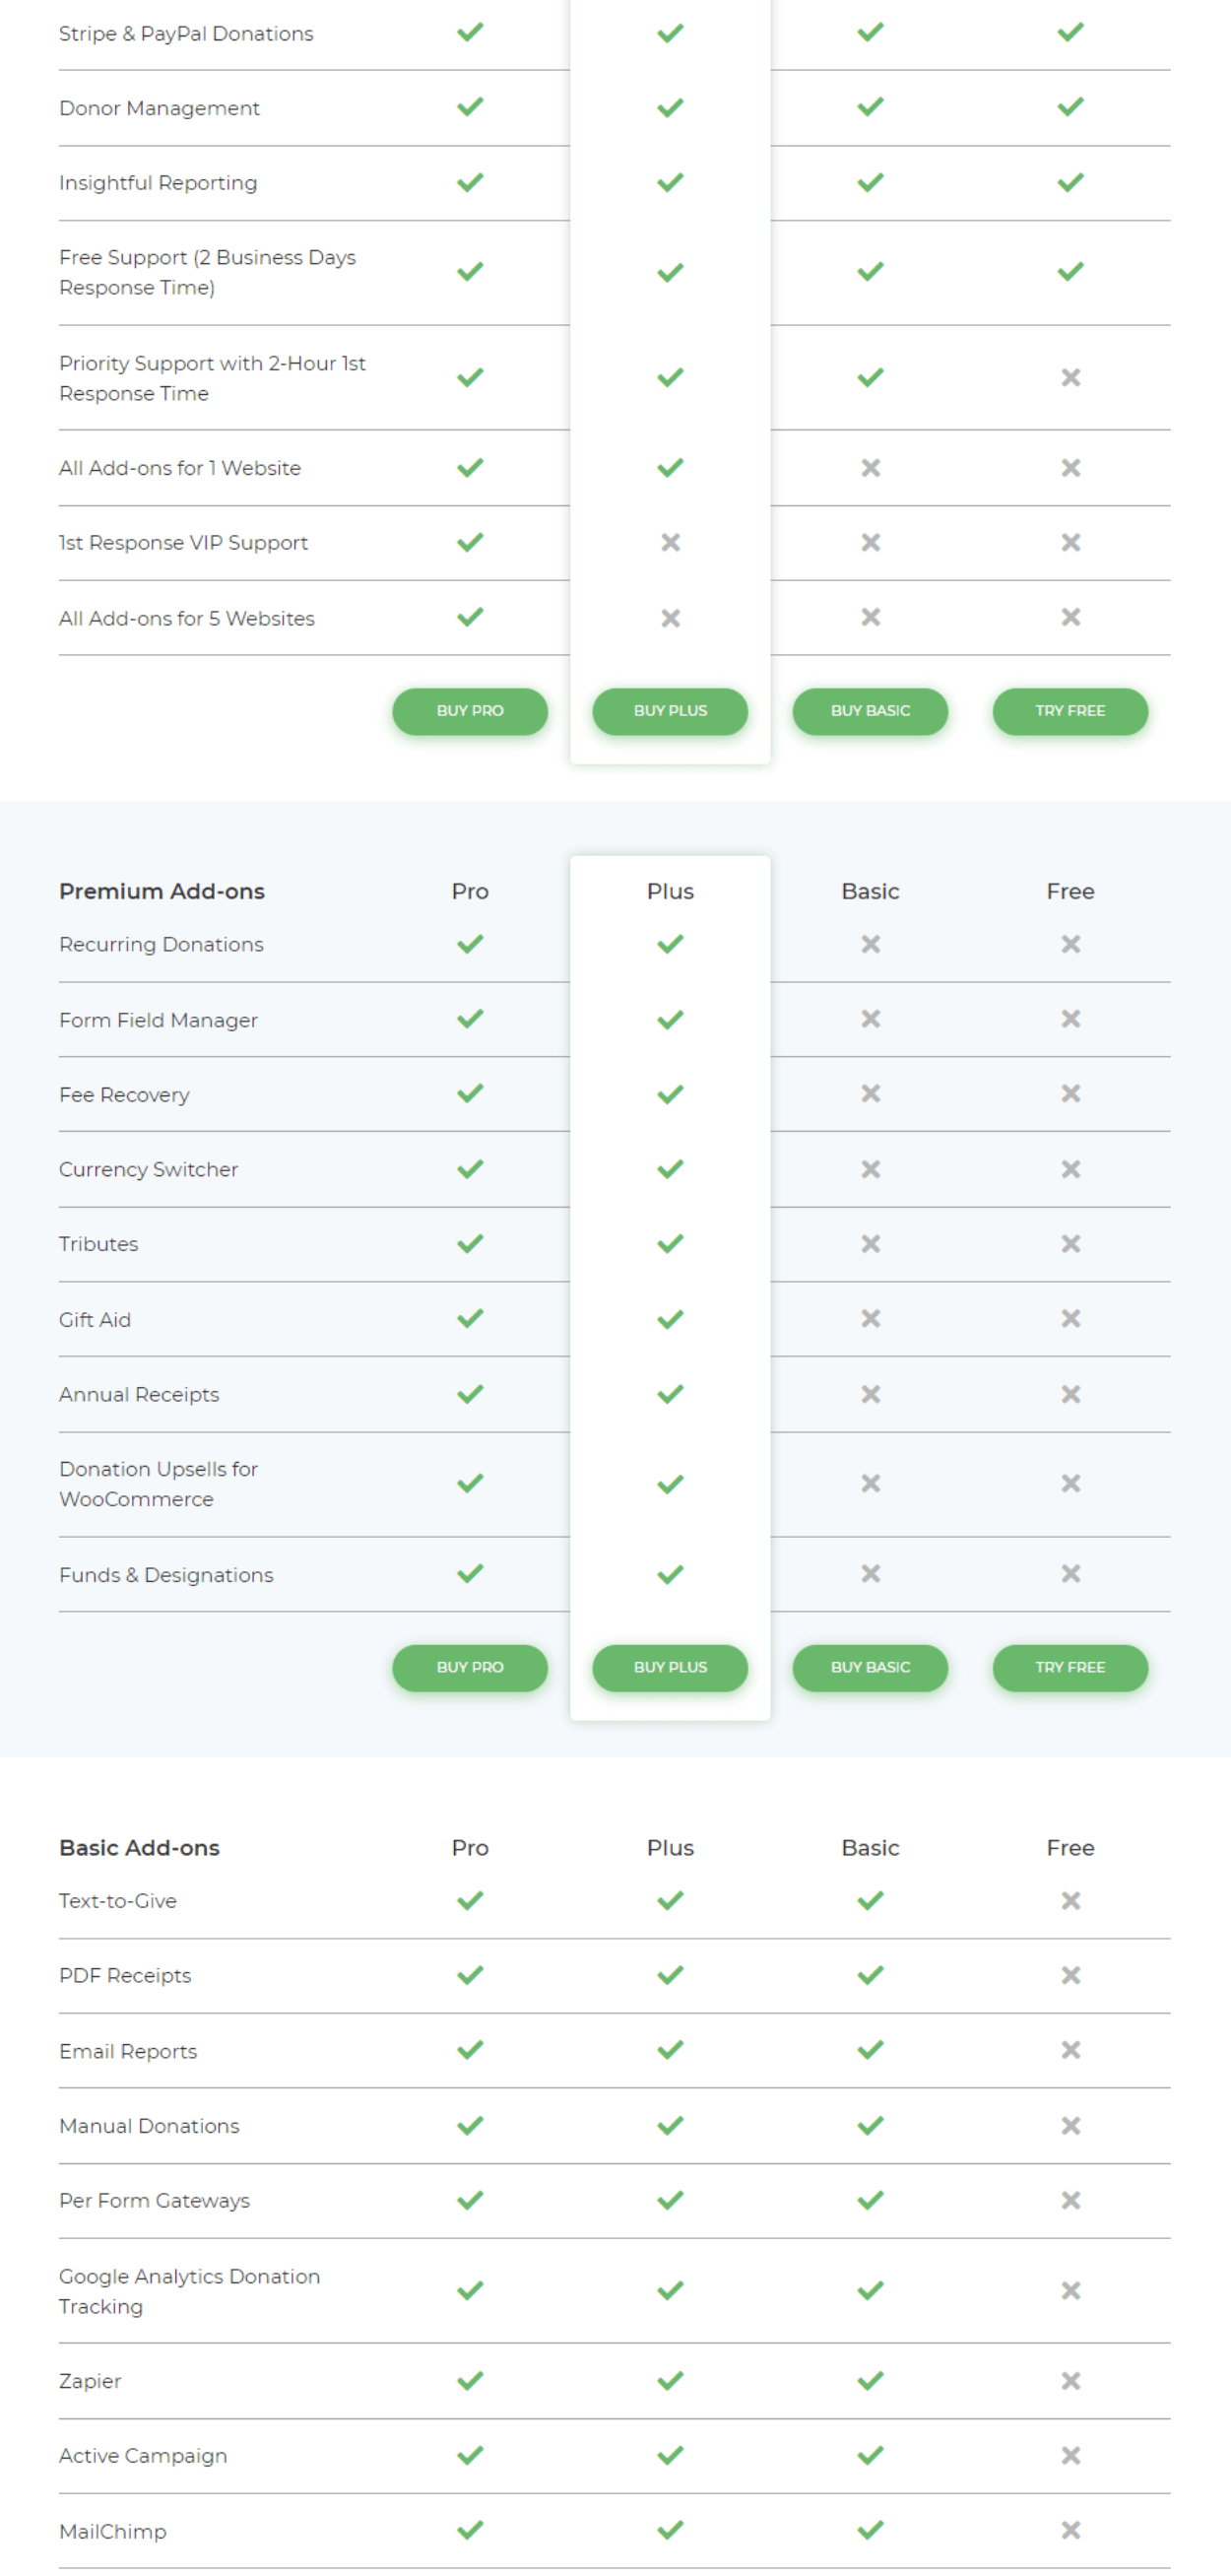Image resolution: width=1231 pixels, height=2576 pixels.
Task: Click the Per Form Gateways label
Action: (x=154, y=2200)
